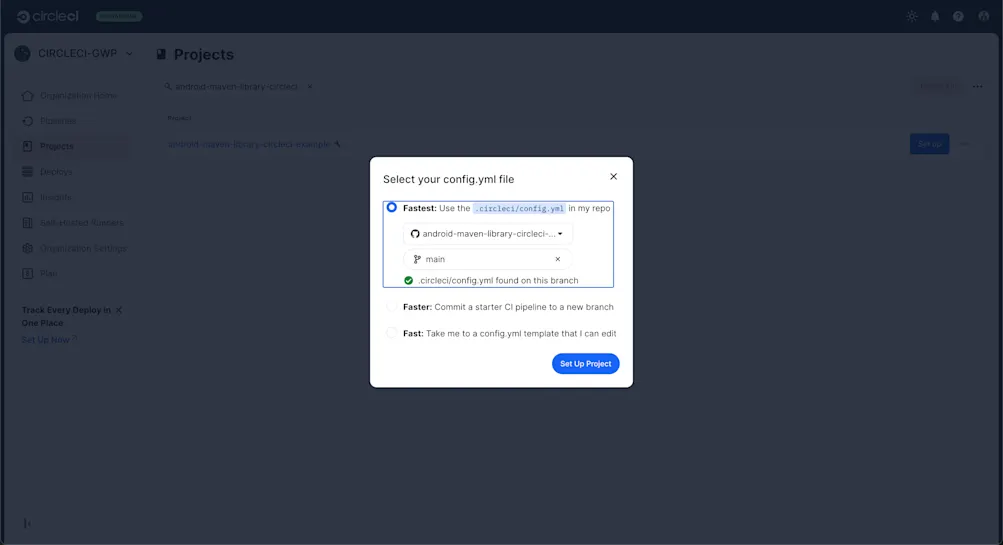Close the Select your config.yml dialog
1003x545 pixels.
point(613,177)
